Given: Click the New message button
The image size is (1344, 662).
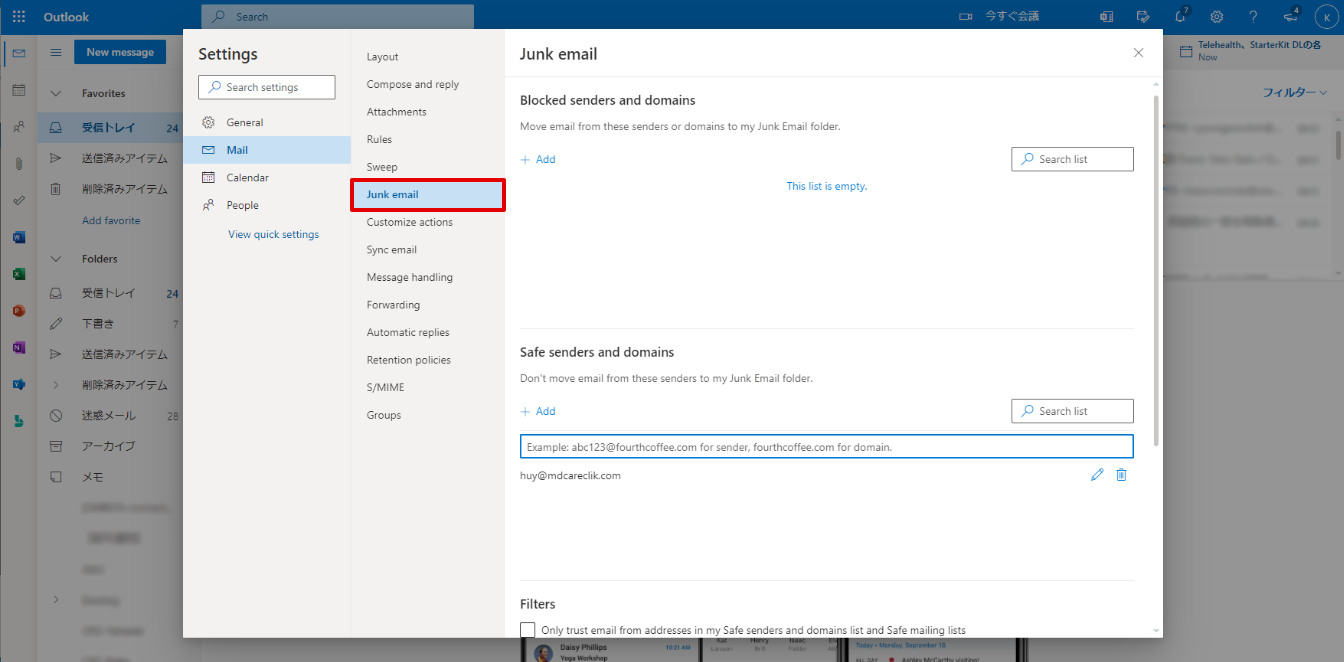Looking at the screenshot, I should coord(120,52).
